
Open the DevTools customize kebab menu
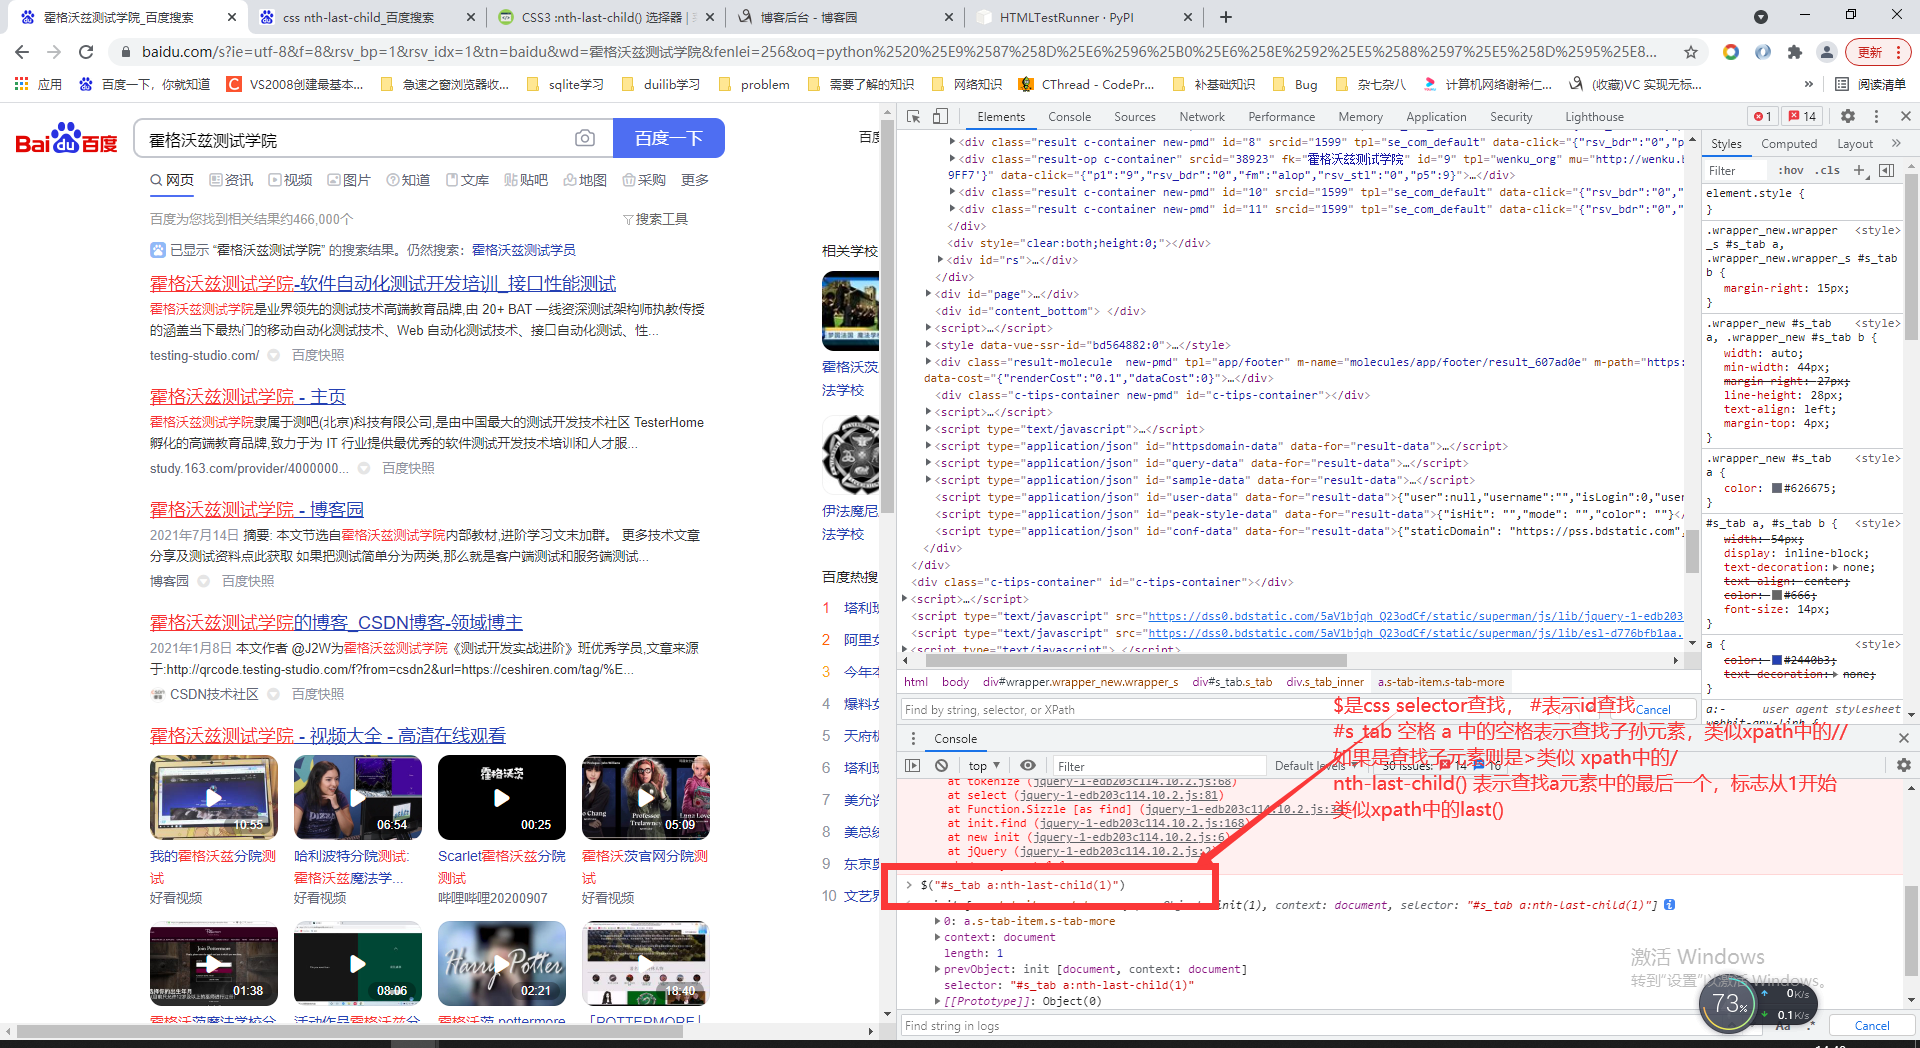(x=1876, y=116)
